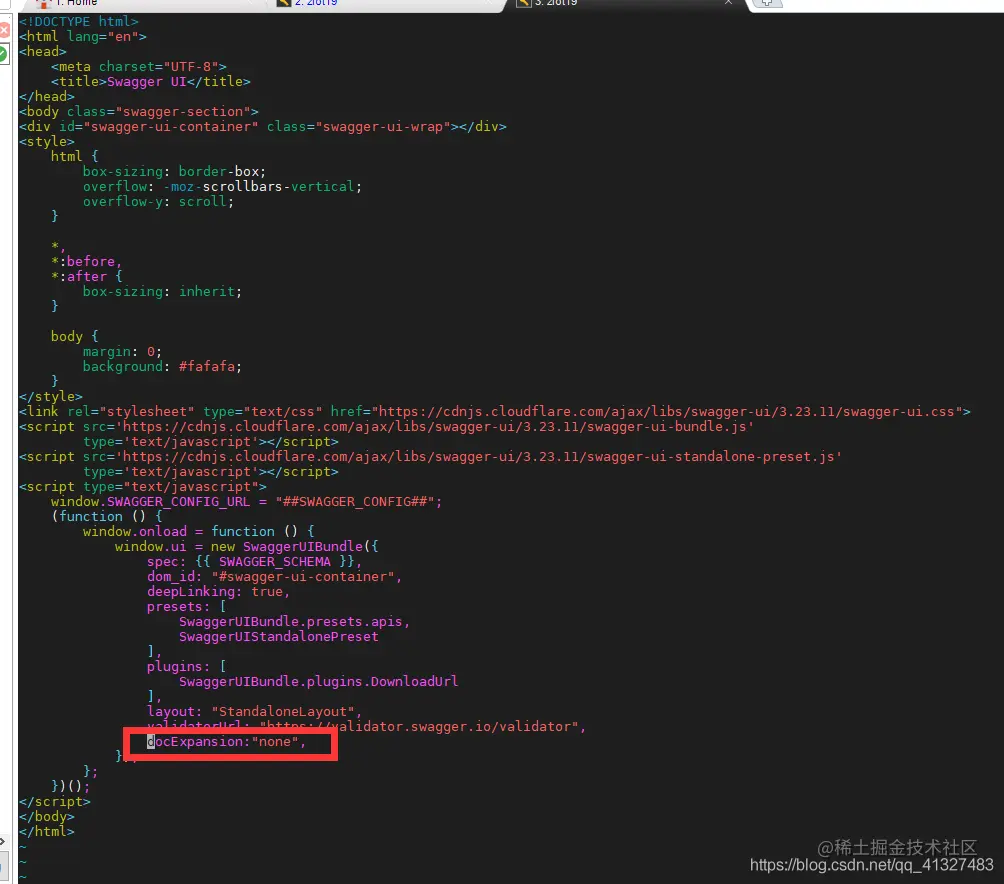The image size is (1004, 884).
Task: Click the red X icon in left sidebar
Action: tap(4, 30)
